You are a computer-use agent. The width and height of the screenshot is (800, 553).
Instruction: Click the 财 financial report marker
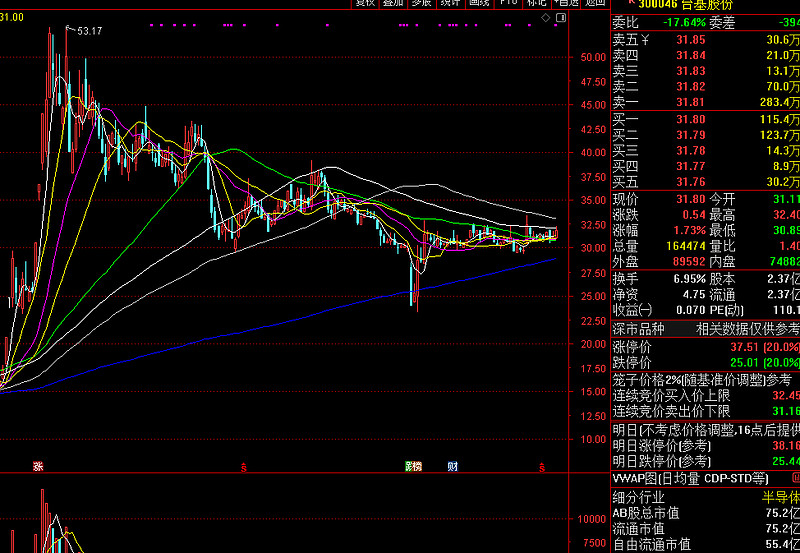[453, 466]
